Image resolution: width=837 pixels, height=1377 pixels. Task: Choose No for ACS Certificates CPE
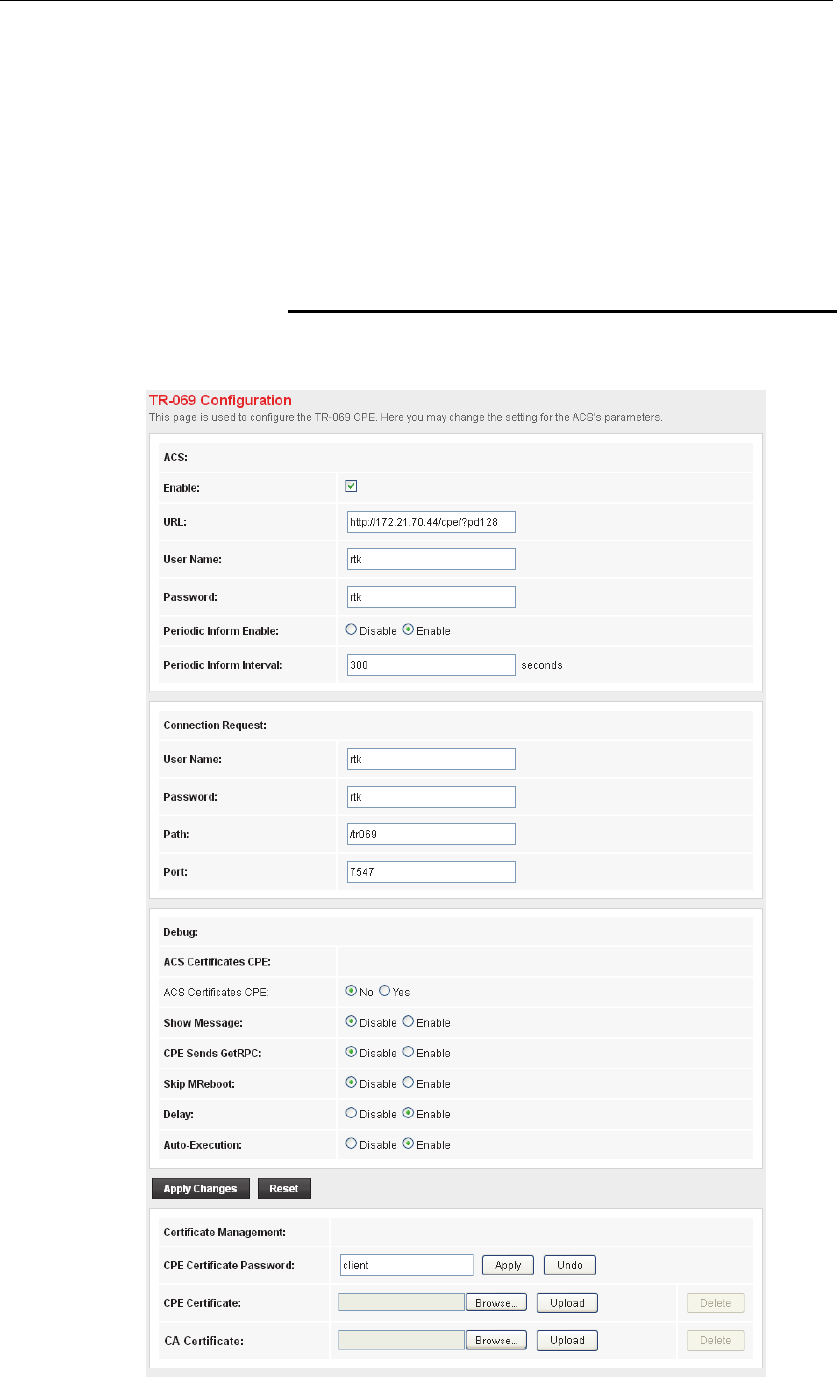coord(351,991)
